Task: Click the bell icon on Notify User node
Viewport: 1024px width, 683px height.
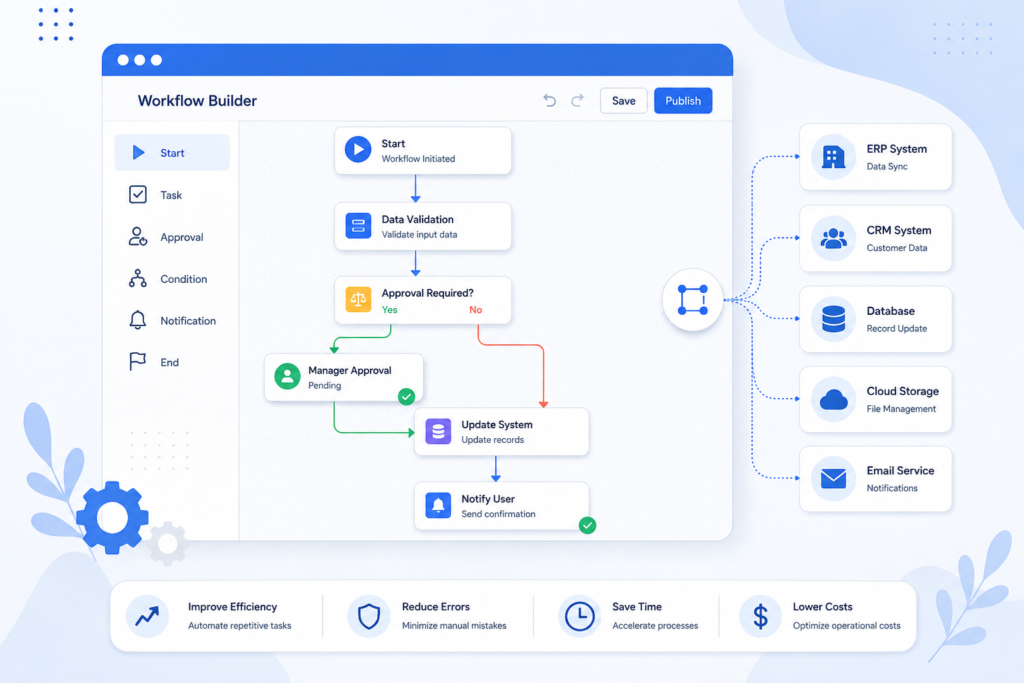Action: point(438,505)
